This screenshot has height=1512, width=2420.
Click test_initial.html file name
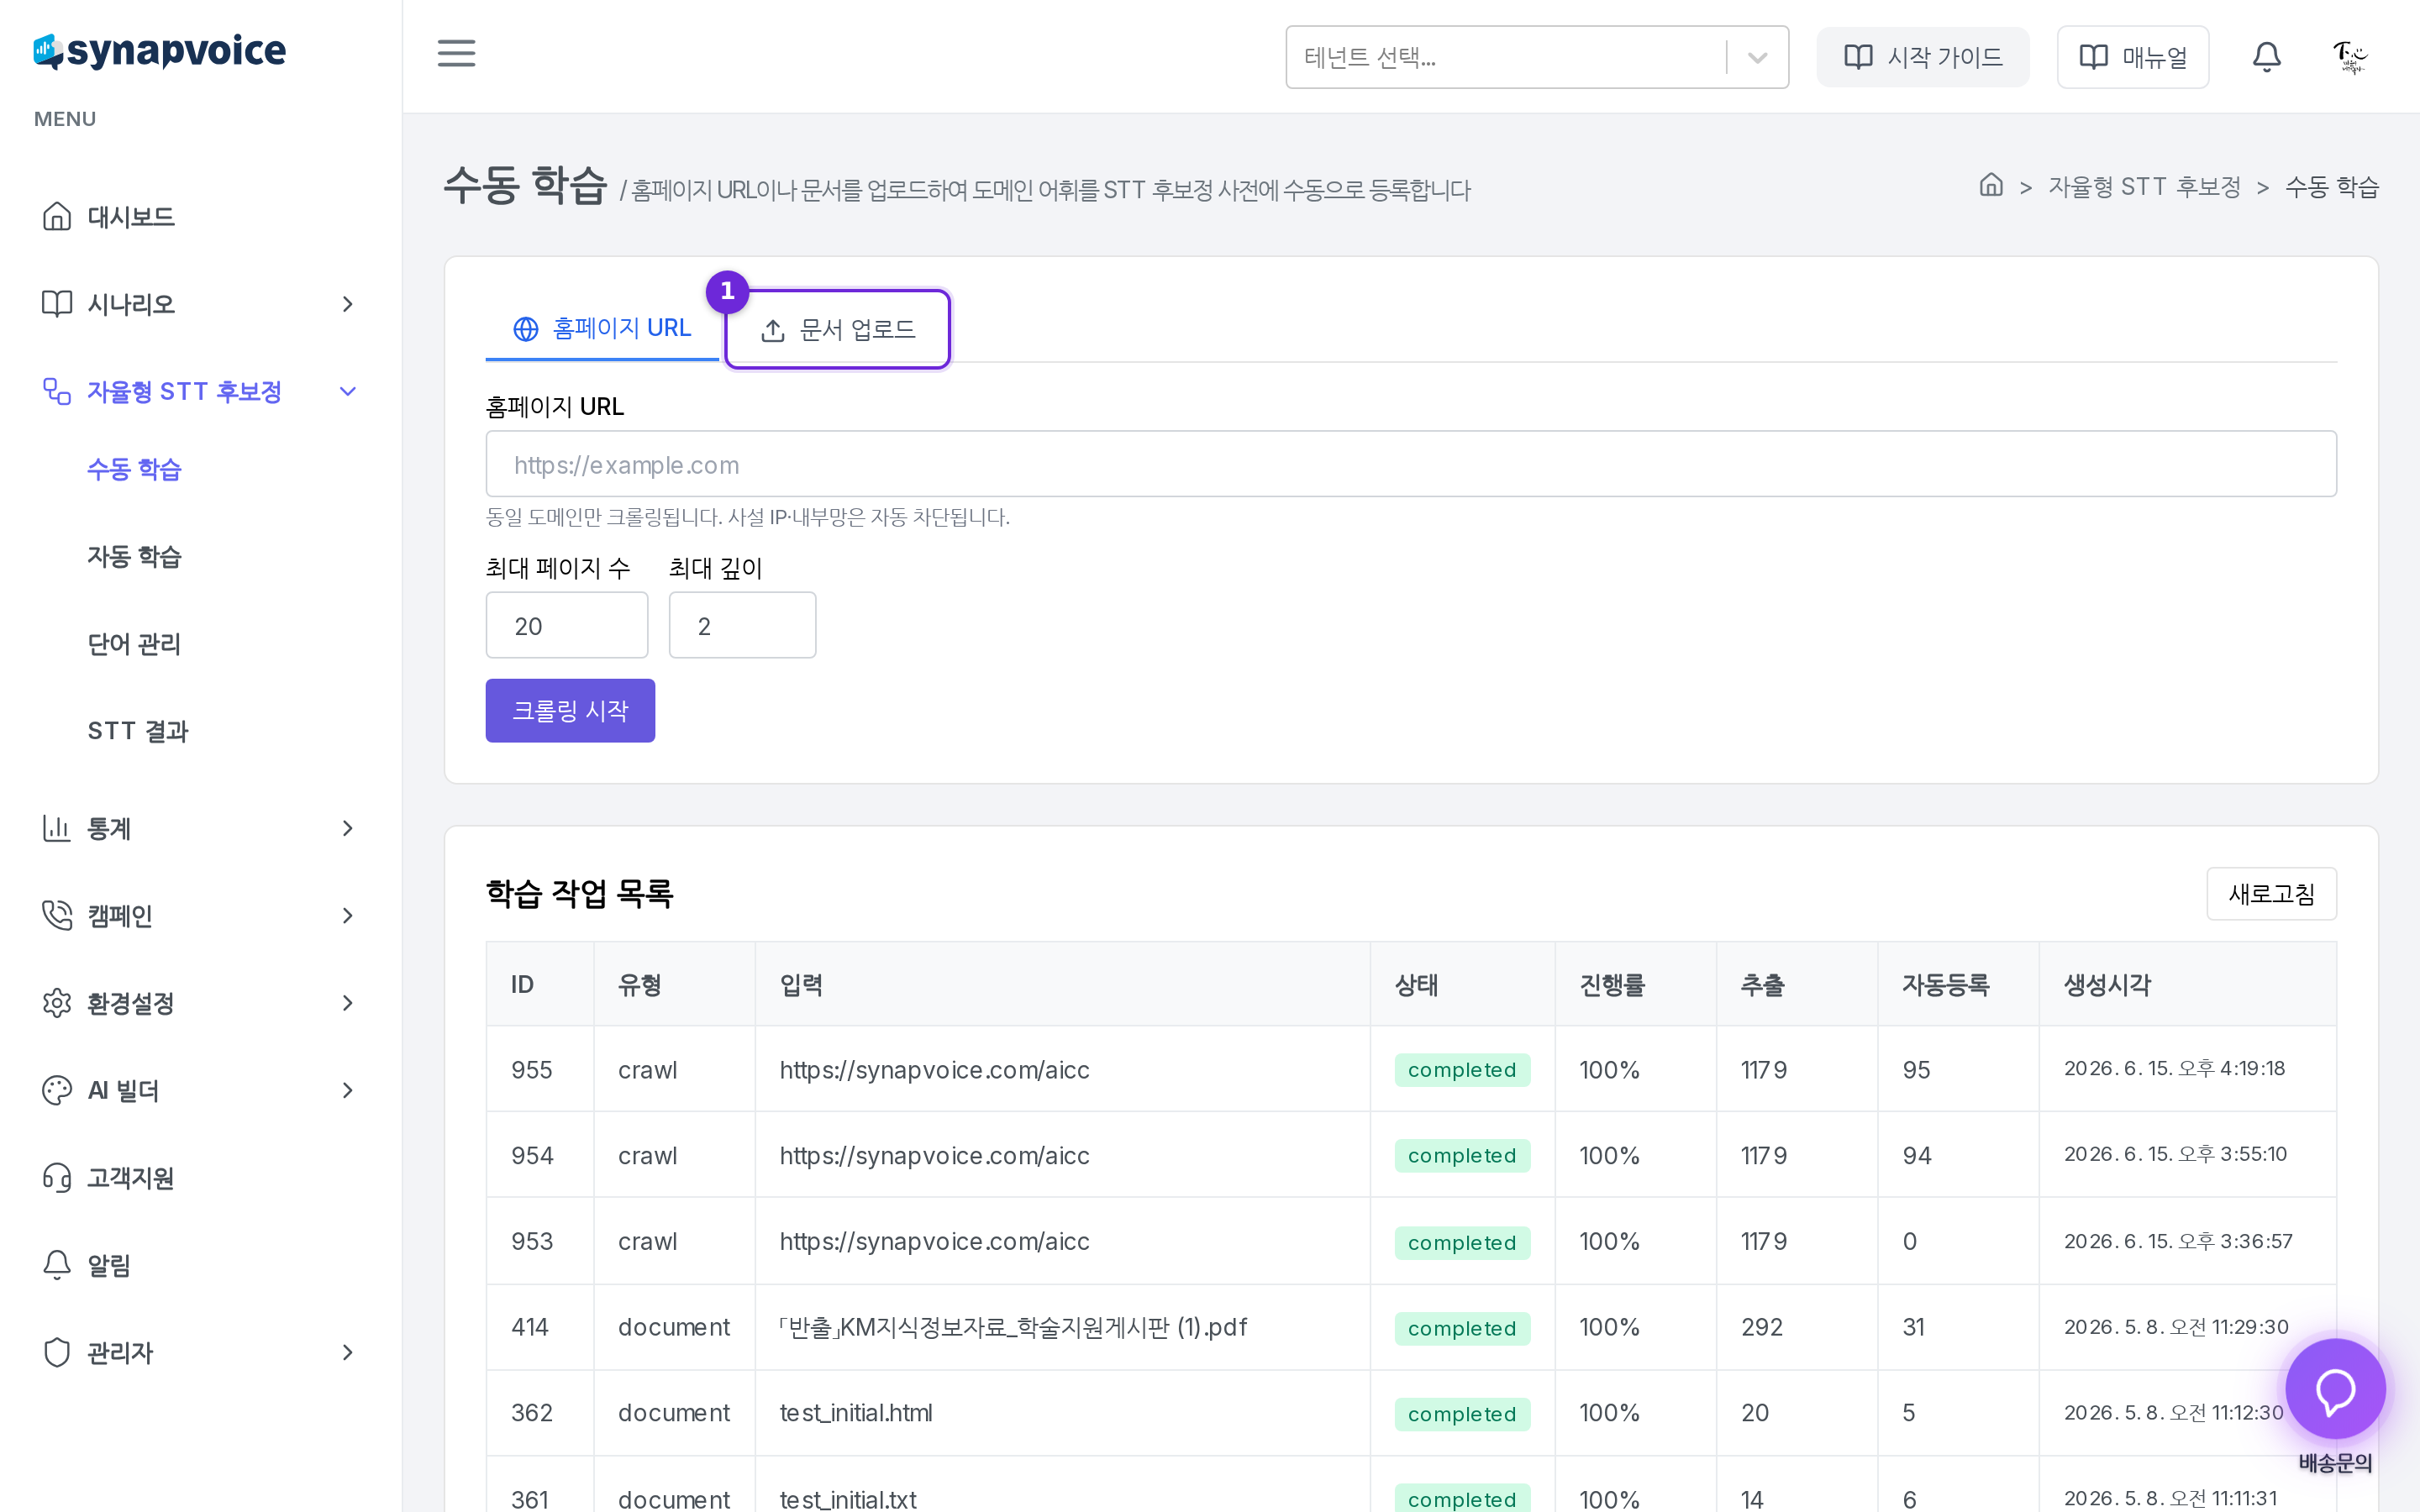click(855, 1413)
